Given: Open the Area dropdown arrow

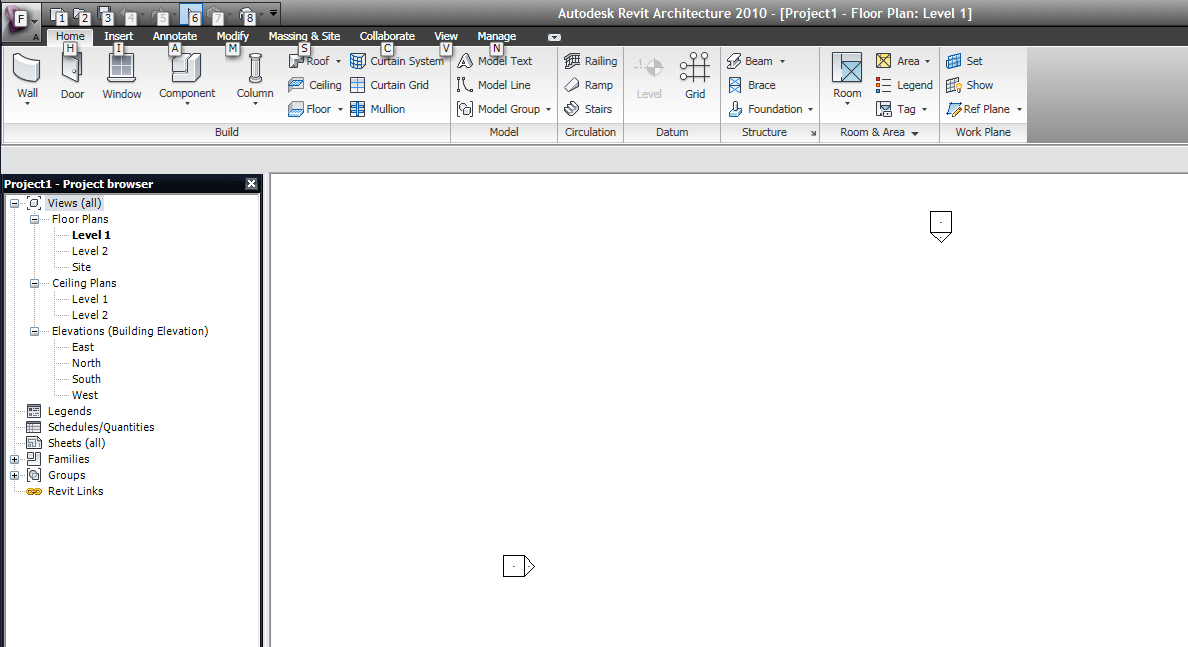Looking at the screenshot, I should pyautogui.click(x=927, y=61).
